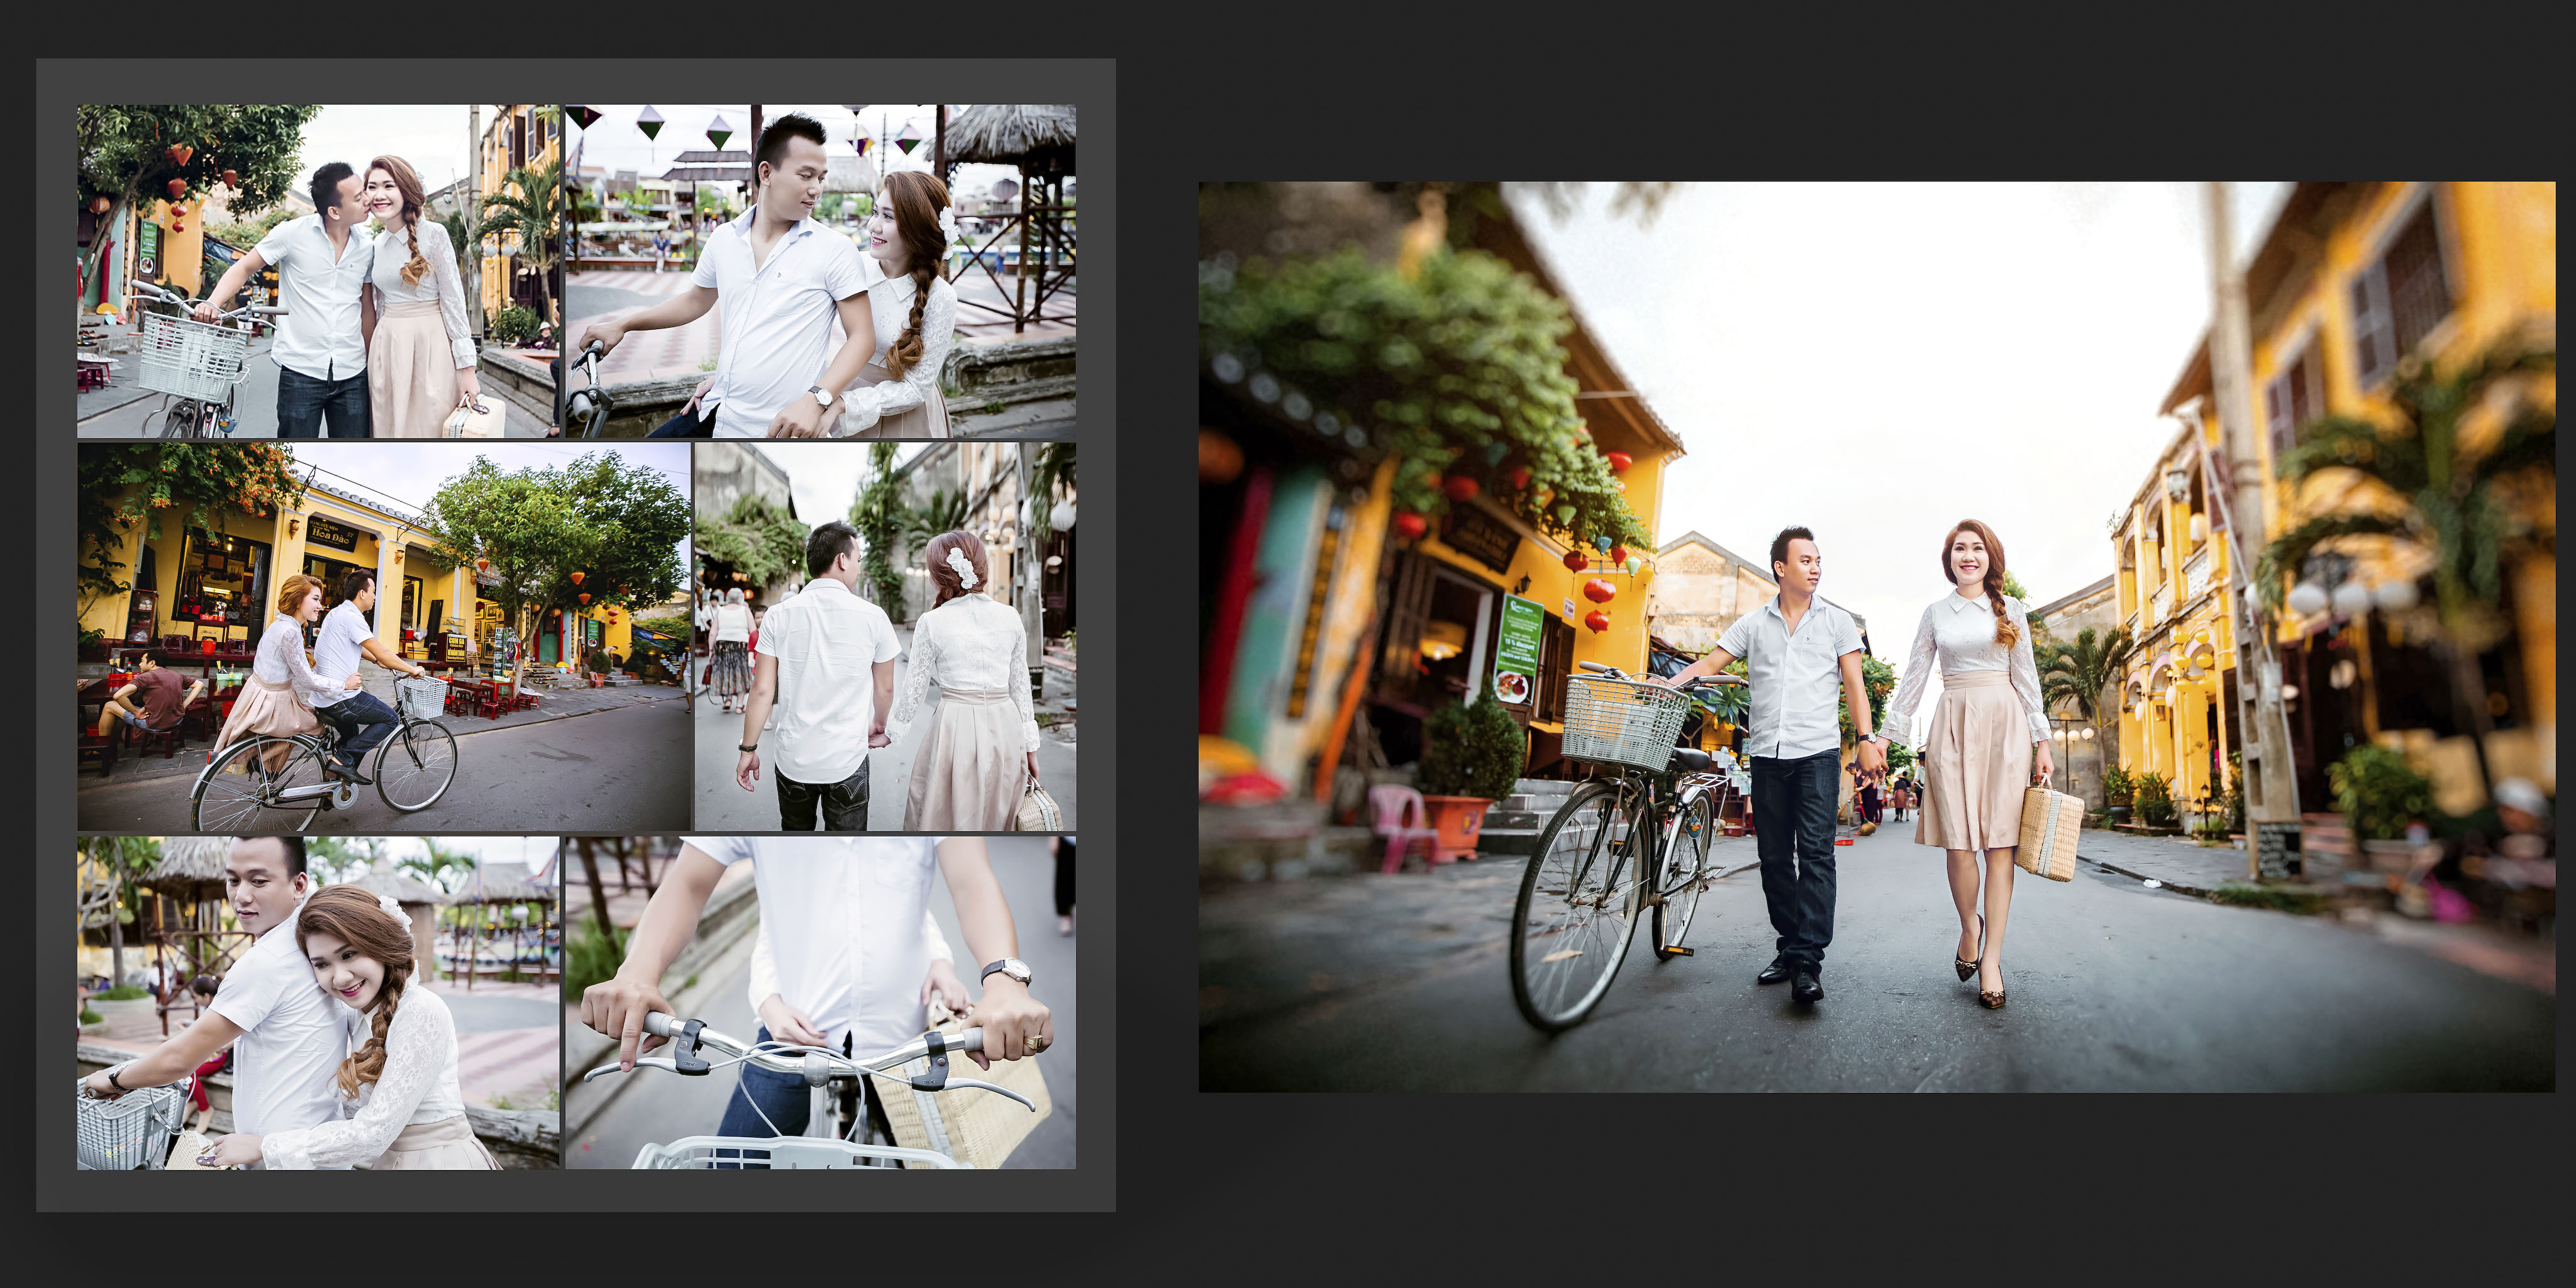Click the photo of the woman hugging the man from behind

pos(318,1003)
